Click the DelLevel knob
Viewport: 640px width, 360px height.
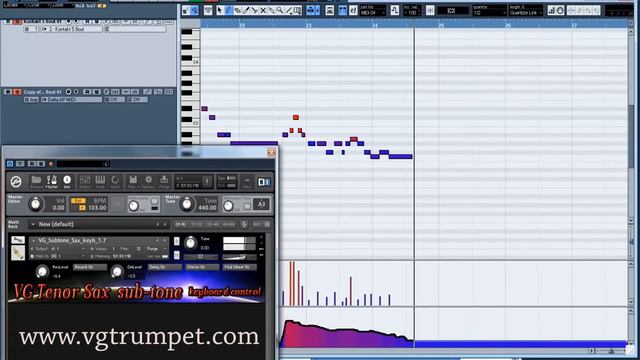click(117, 271)
